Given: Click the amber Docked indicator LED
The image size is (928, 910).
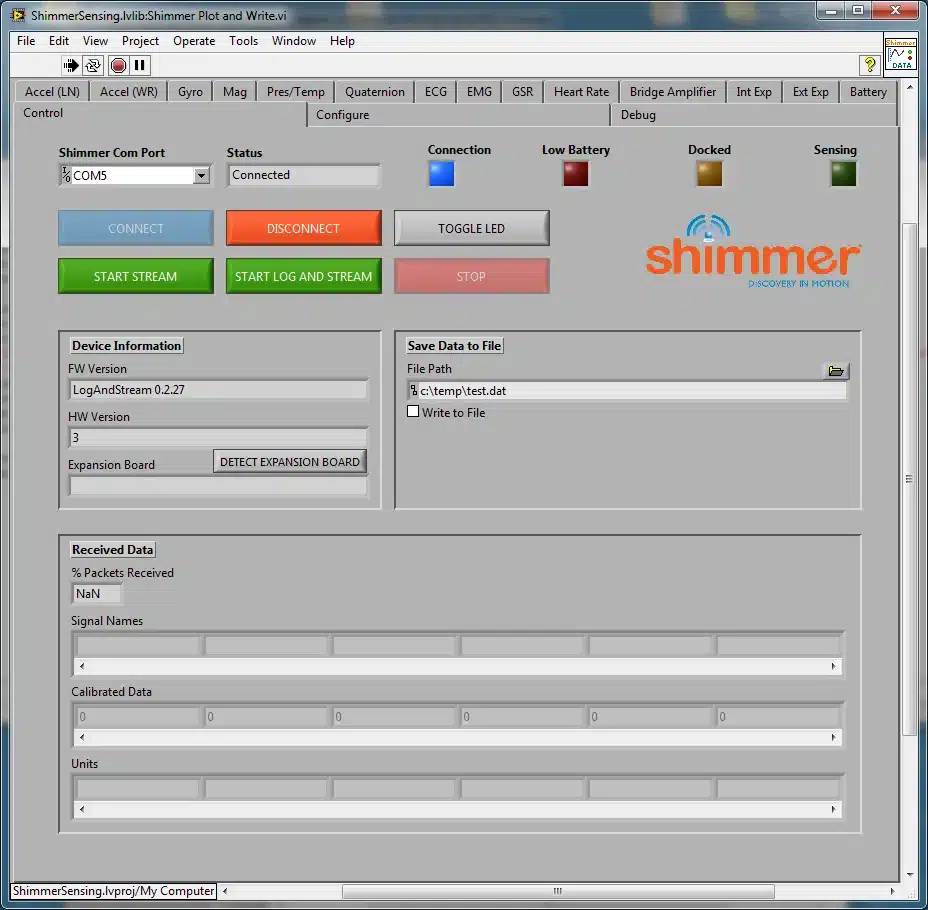Looking at the screenshot, I should [710, 174].
